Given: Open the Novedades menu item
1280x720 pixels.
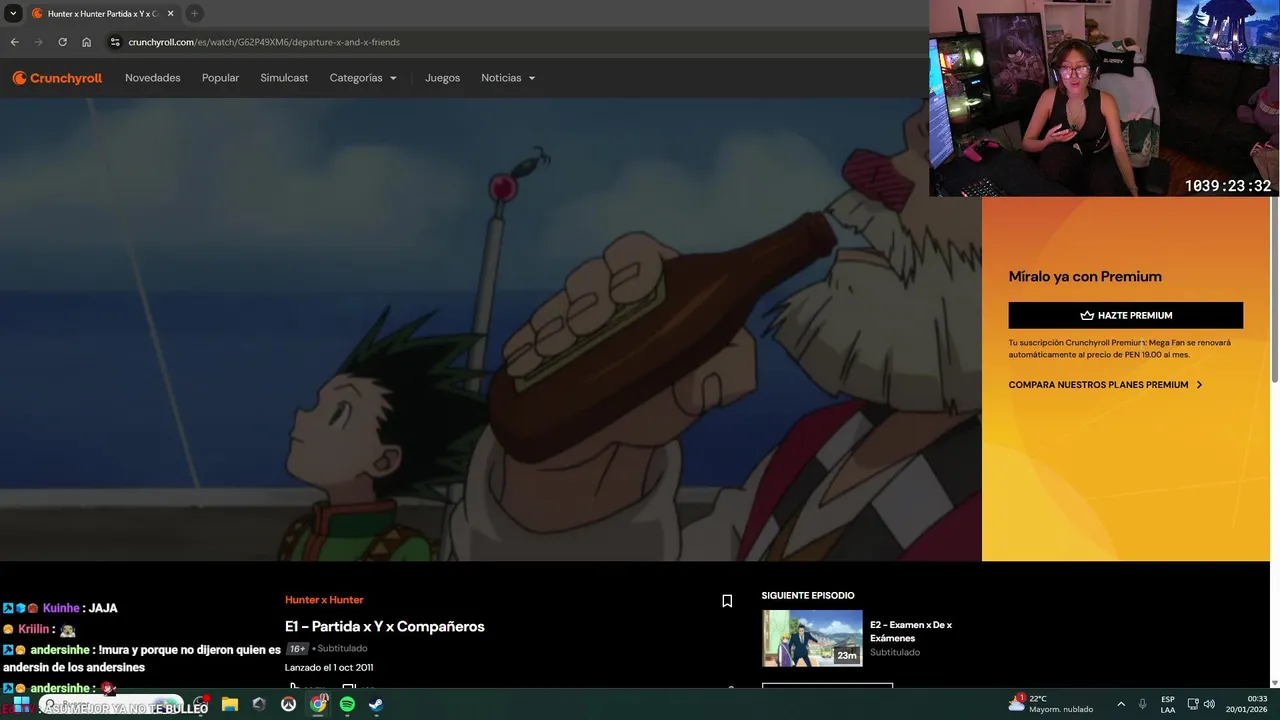Looking at the screenshot, I should [153, 78].
